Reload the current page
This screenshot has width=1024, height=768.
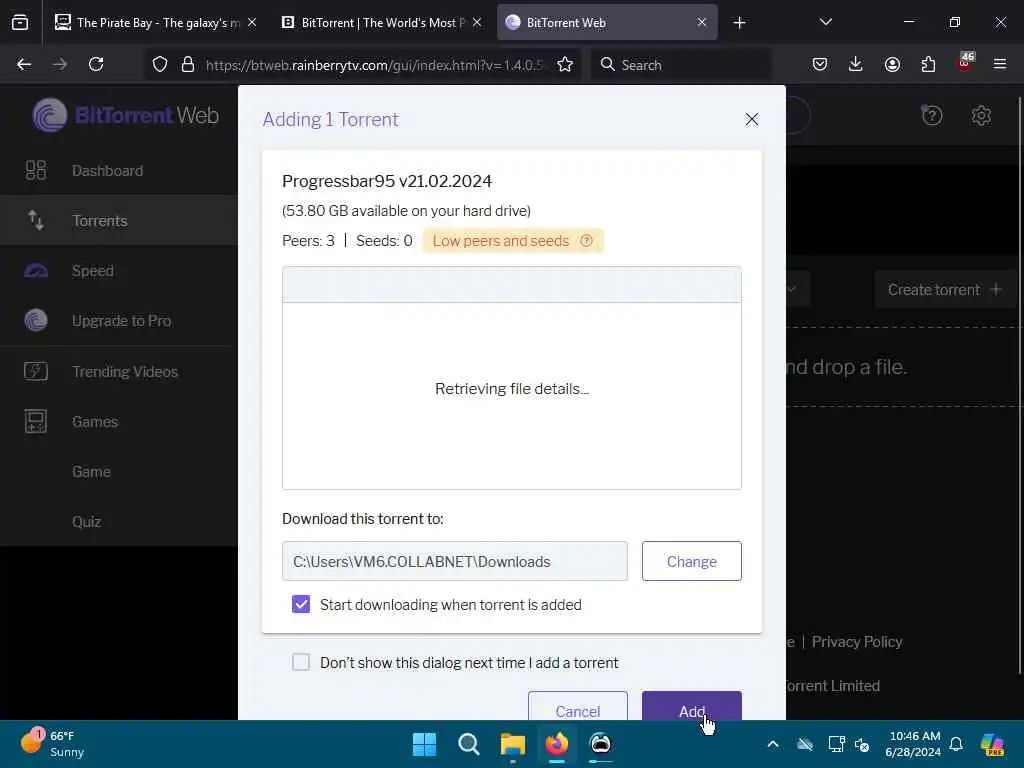coord(96,64)
